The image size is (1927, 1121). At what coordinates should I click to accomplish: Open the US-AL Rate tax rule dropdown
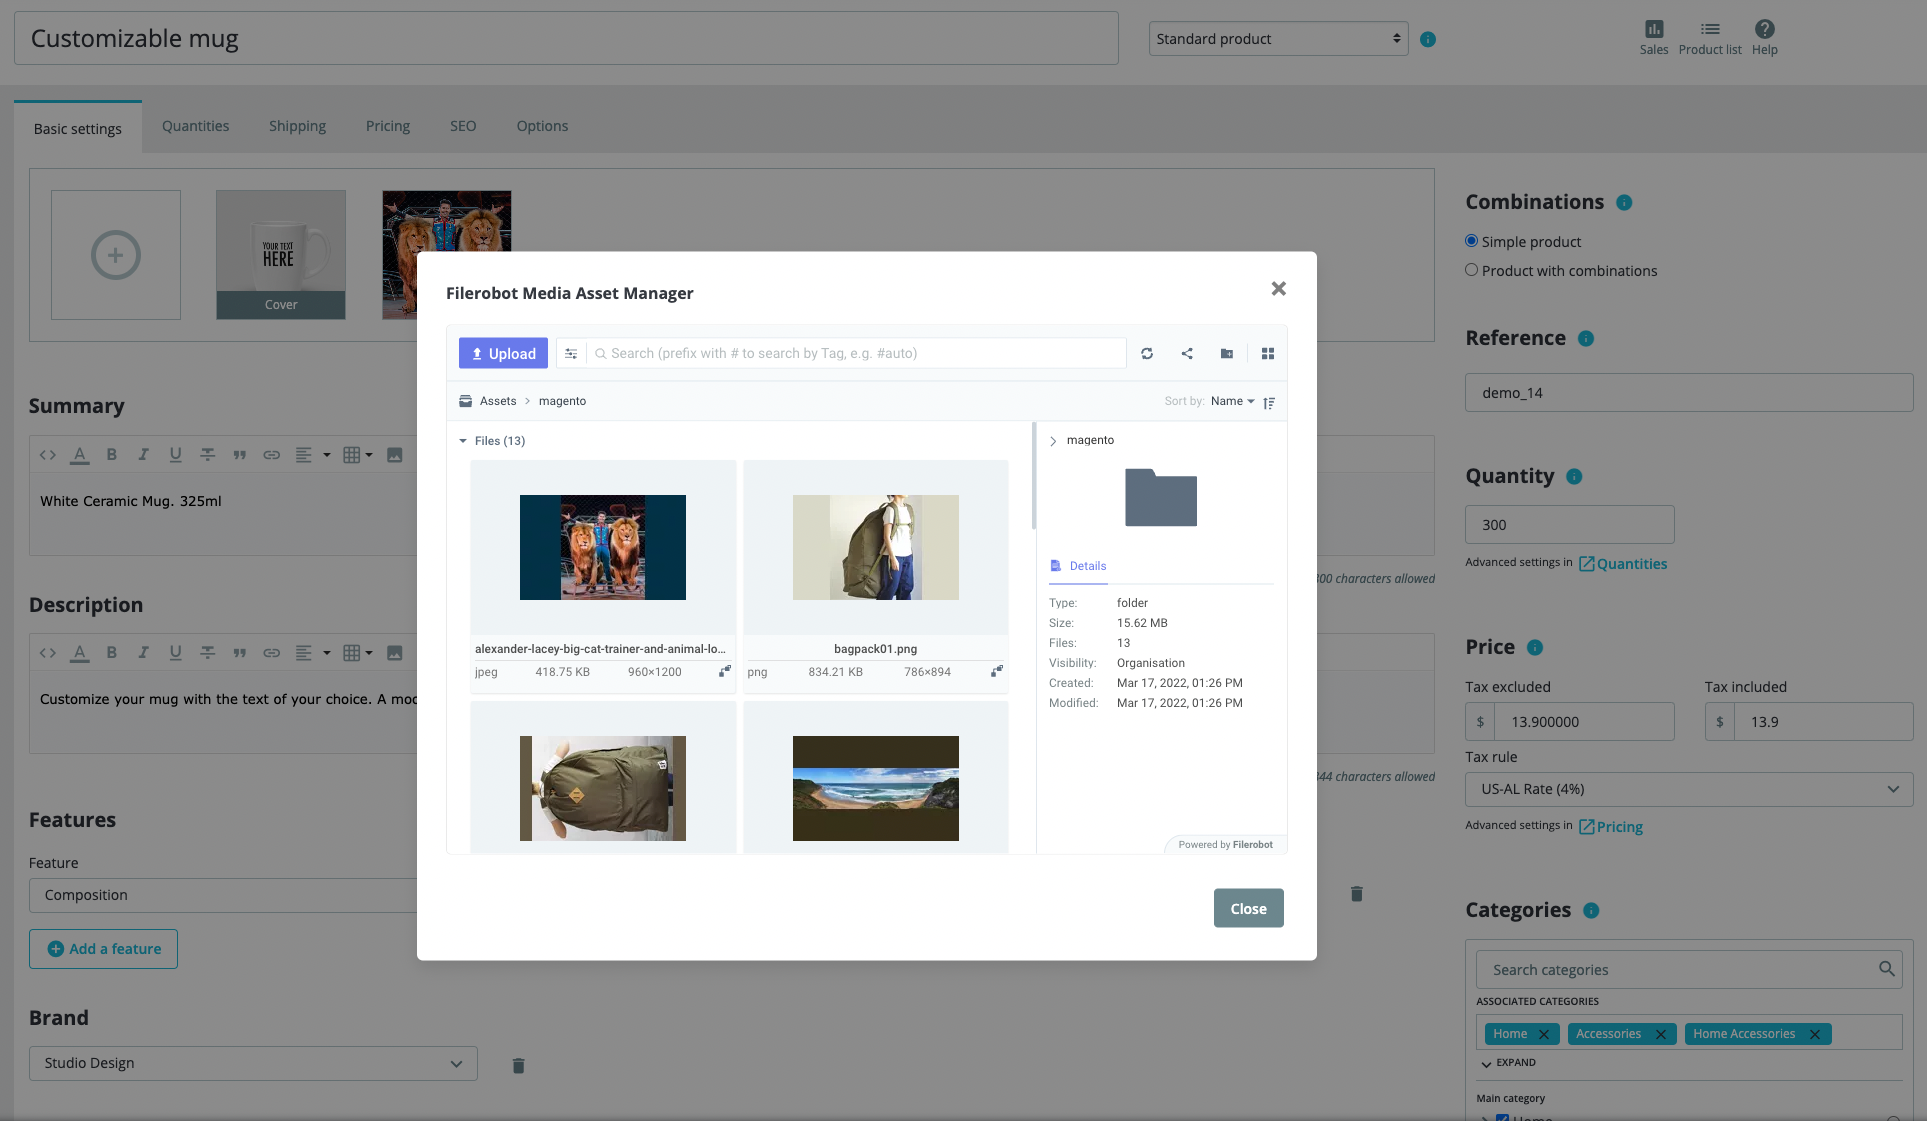(x=1689, y=789)
